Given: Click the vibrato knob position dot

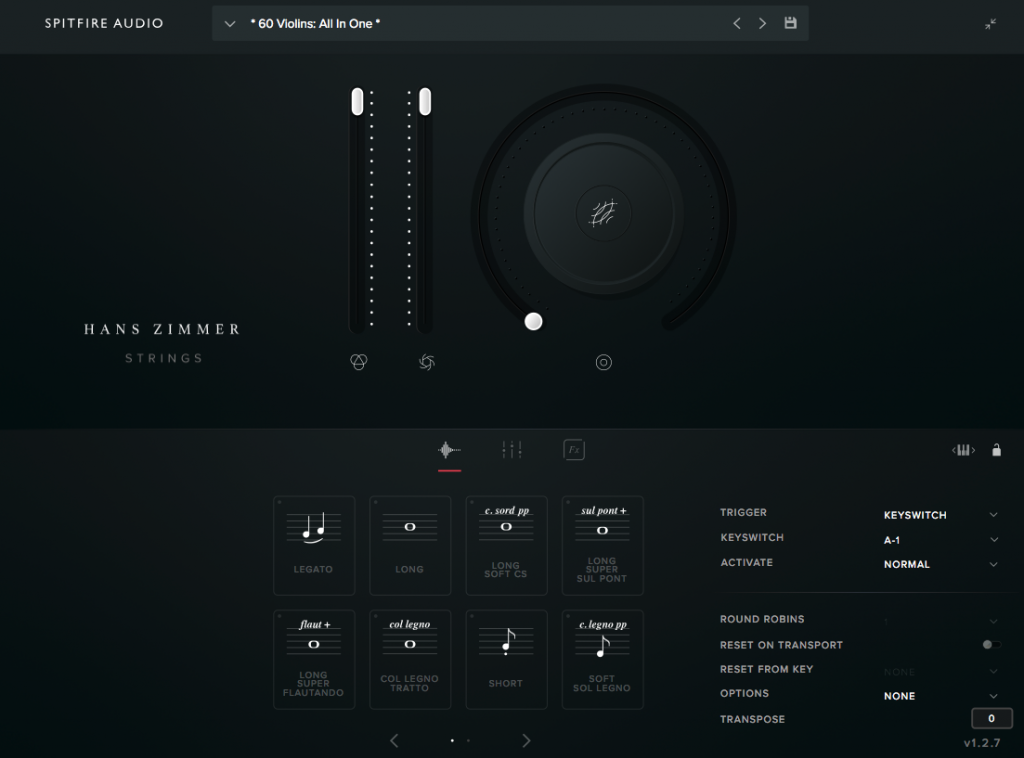Looking at the screenshot, I should coord(533,321).
